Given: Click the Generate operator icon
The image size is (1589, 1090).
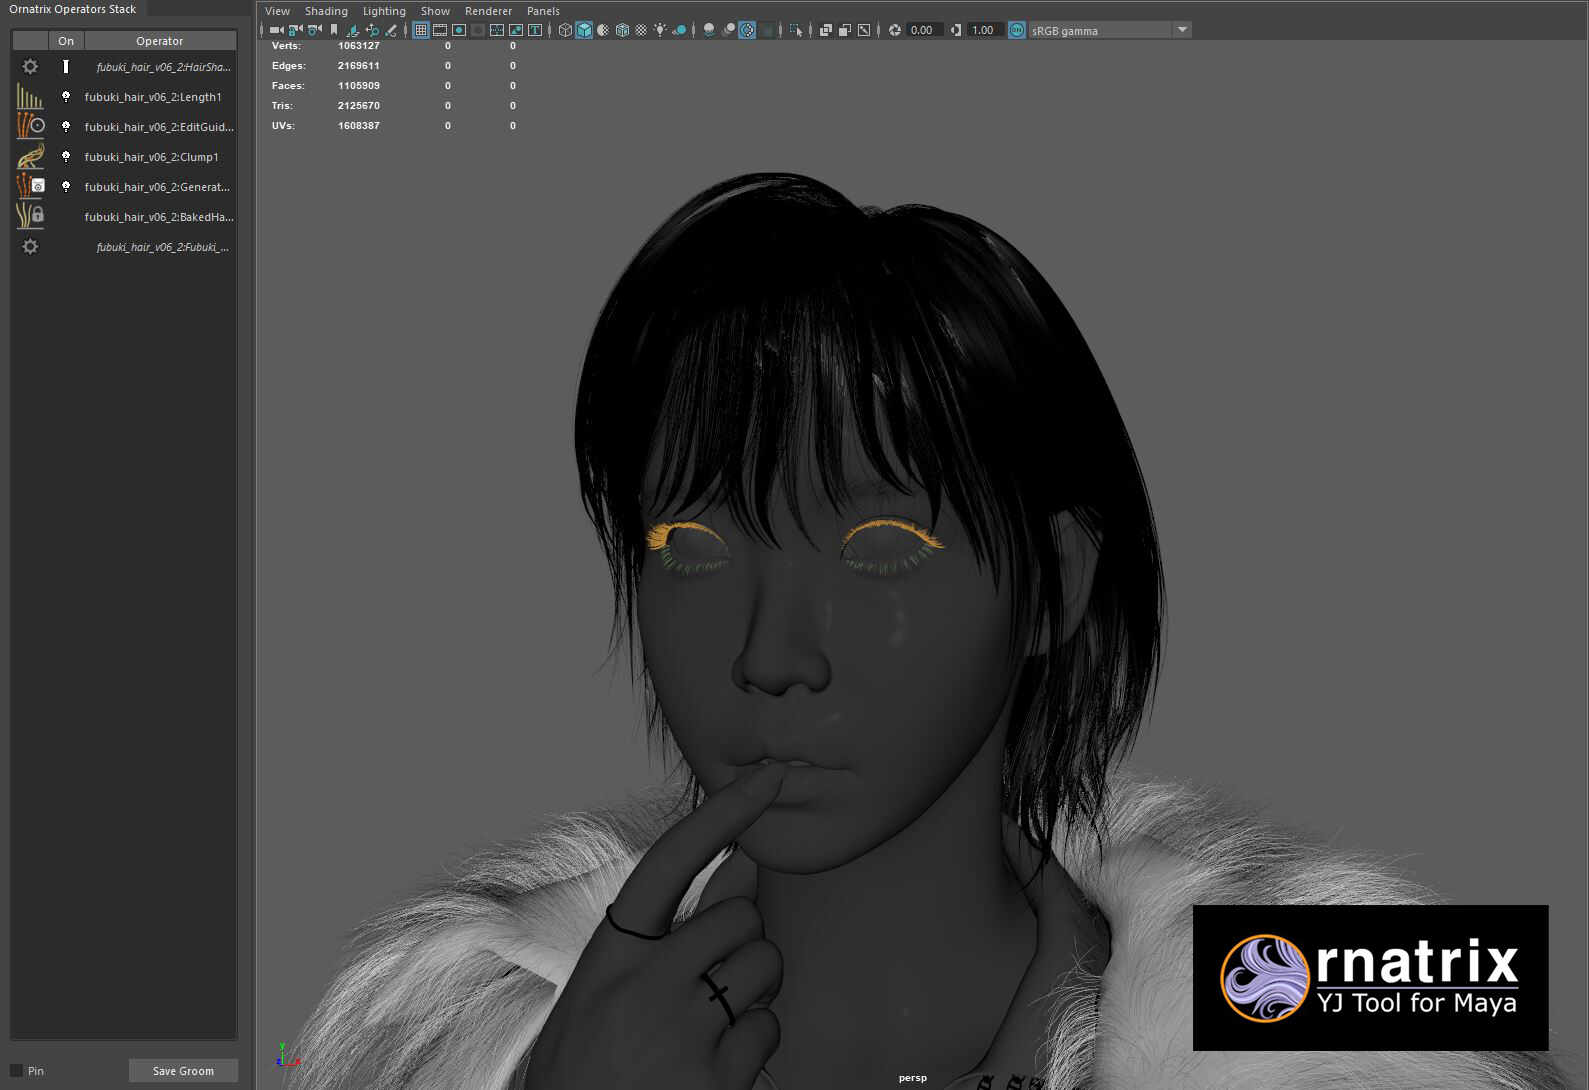Looking at the screenshot, I should tap(30, 187).
